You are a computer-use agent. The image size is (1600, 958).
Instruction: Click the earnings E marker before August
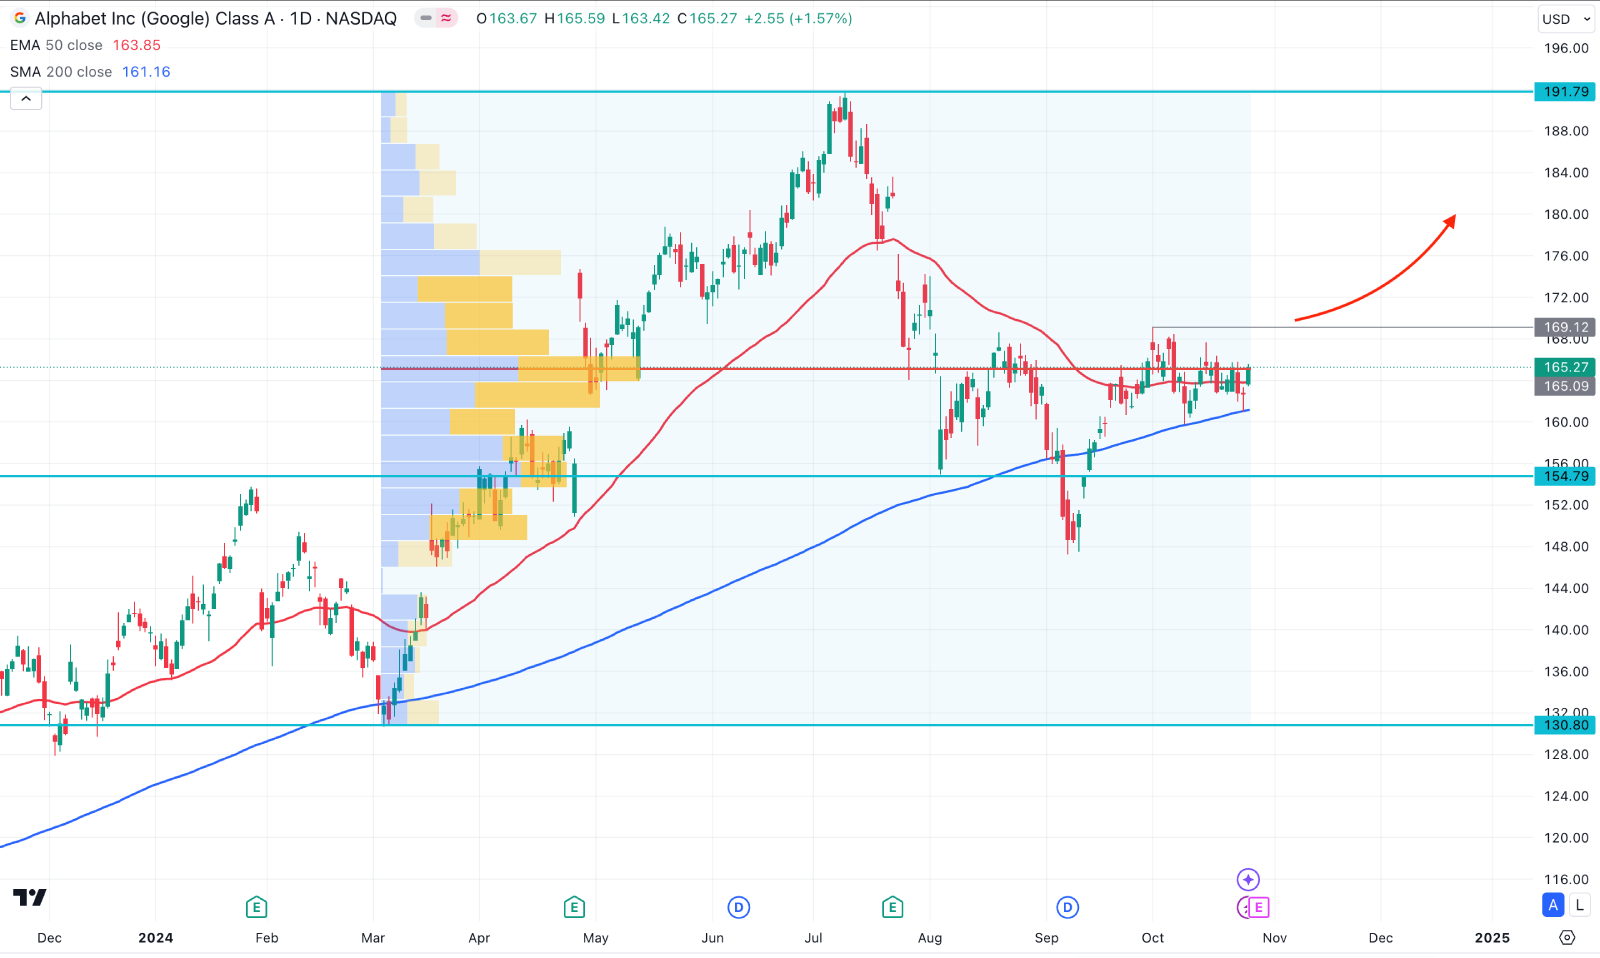coord(892,907)
